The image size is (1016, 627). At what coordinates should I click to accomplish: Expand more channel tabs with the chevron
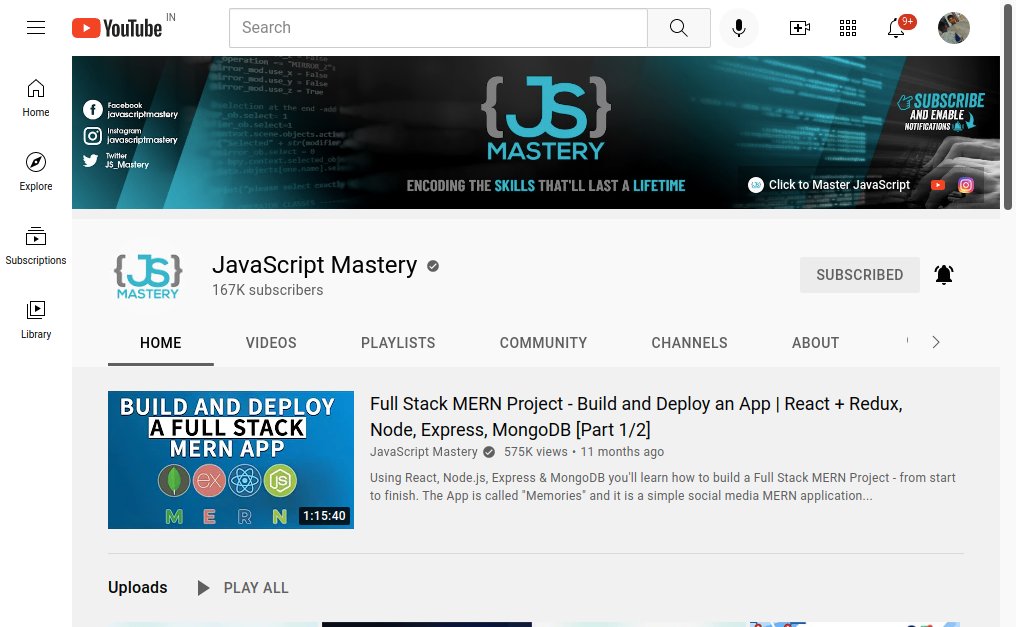(x=936, y=342)
